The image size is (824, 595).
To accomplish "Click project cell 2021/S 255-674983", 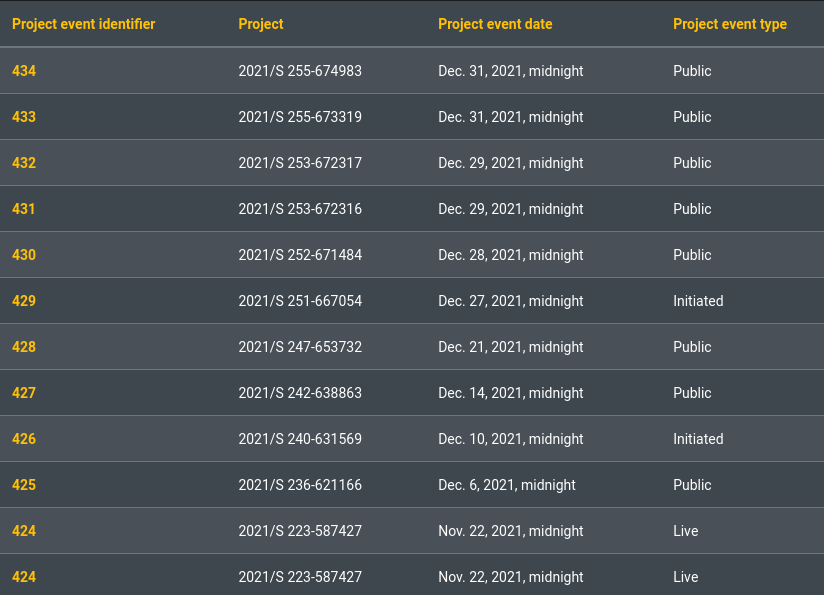I will pos(300,71).
